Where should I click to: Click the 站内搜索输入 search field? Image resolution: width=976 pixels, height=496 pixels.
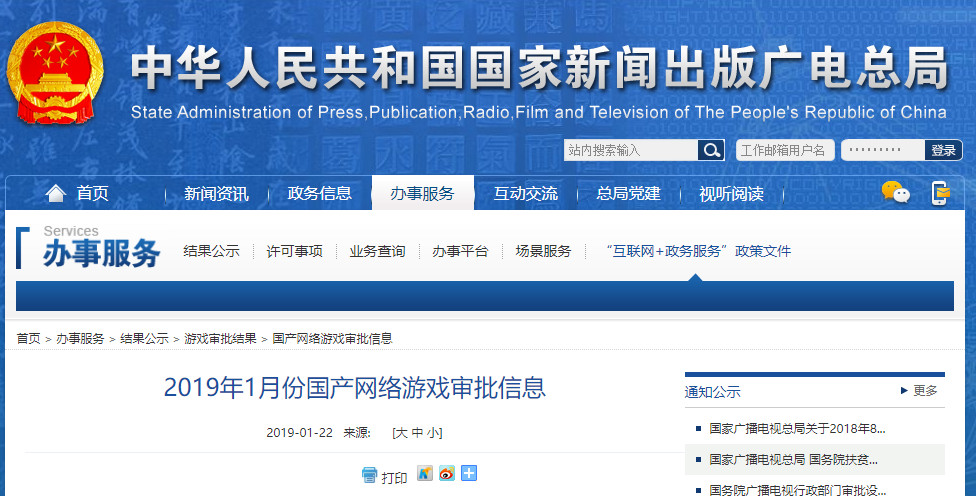click(x=630, y=150)
